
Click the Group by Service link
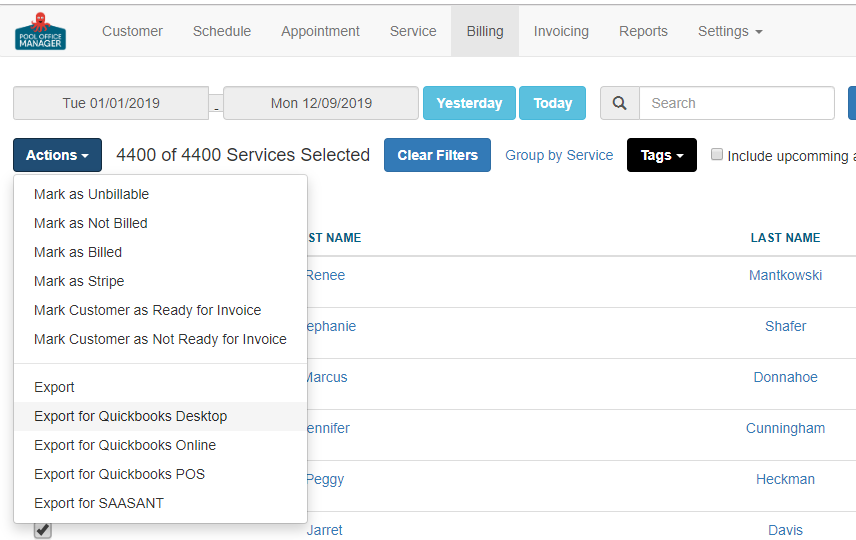tap(559, 155)
